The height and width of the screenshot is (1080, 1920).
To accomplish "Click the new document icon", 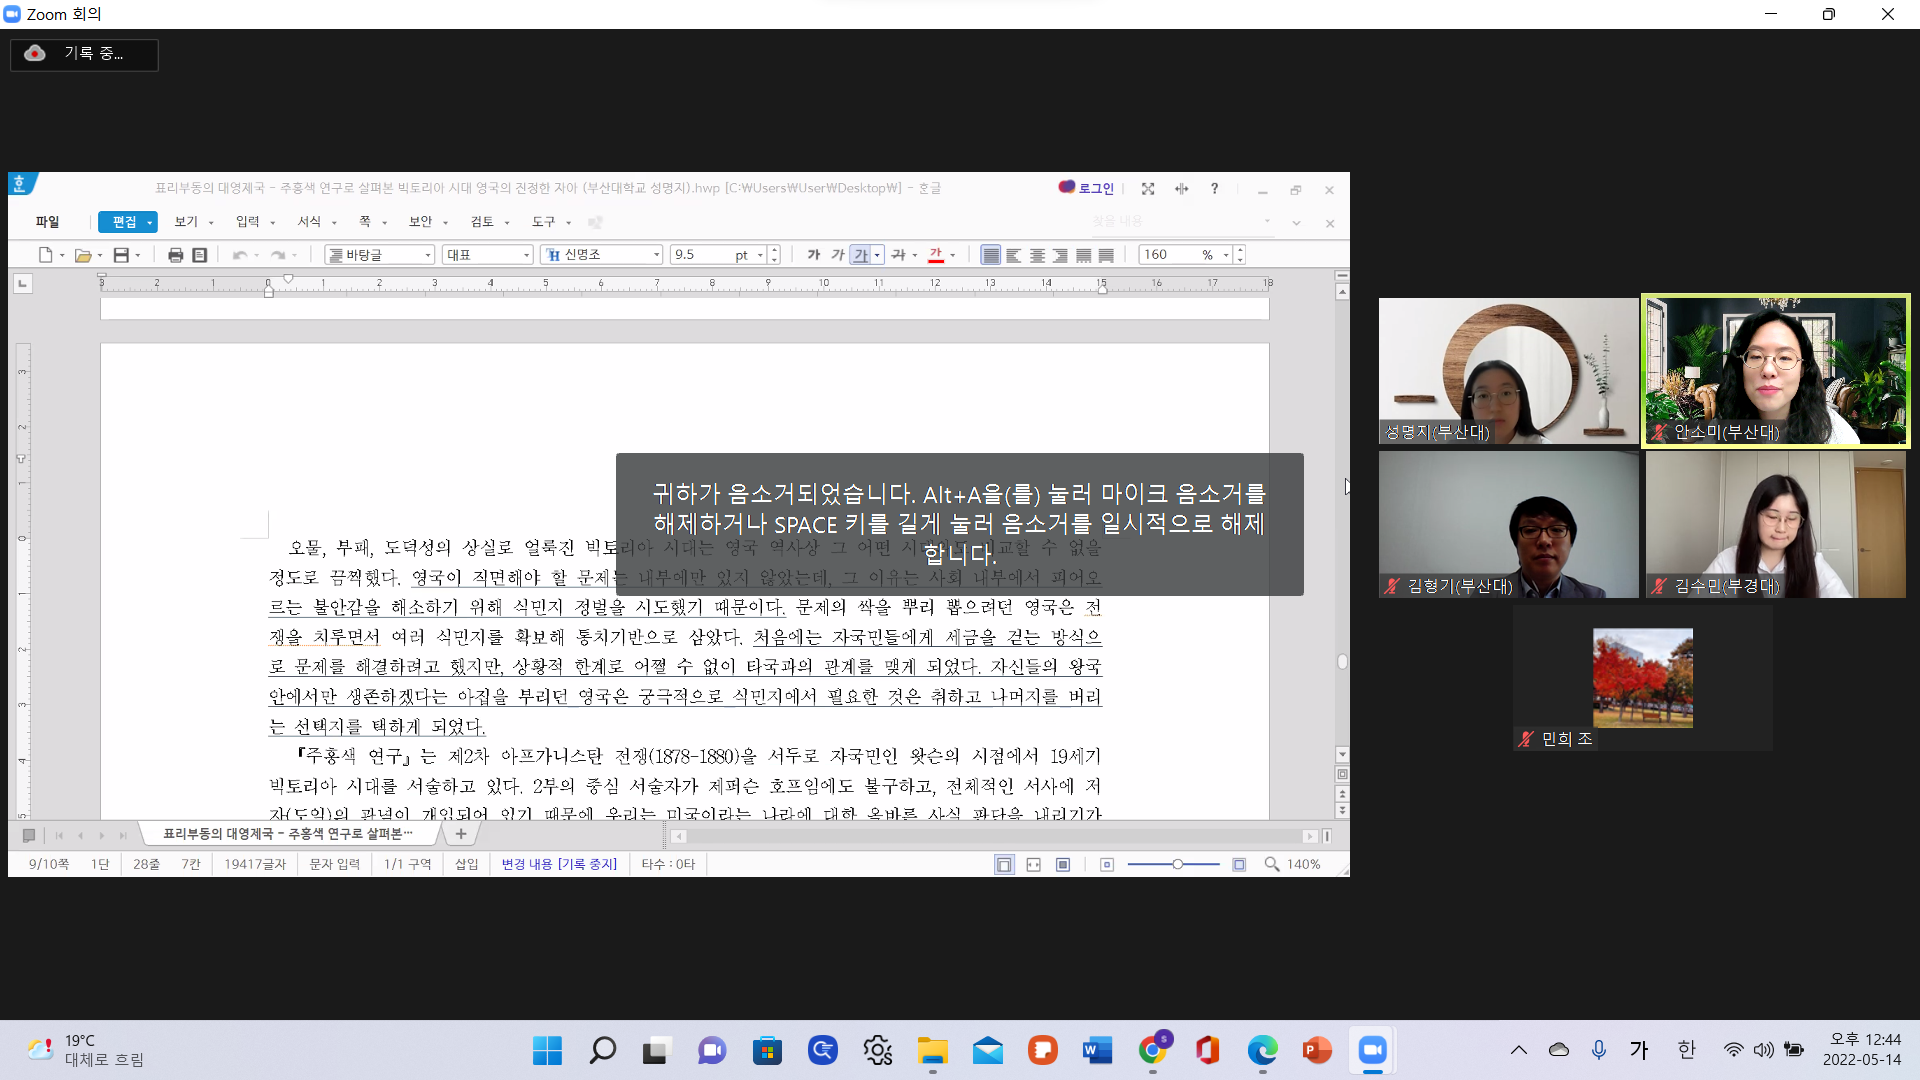I will 45,255.
